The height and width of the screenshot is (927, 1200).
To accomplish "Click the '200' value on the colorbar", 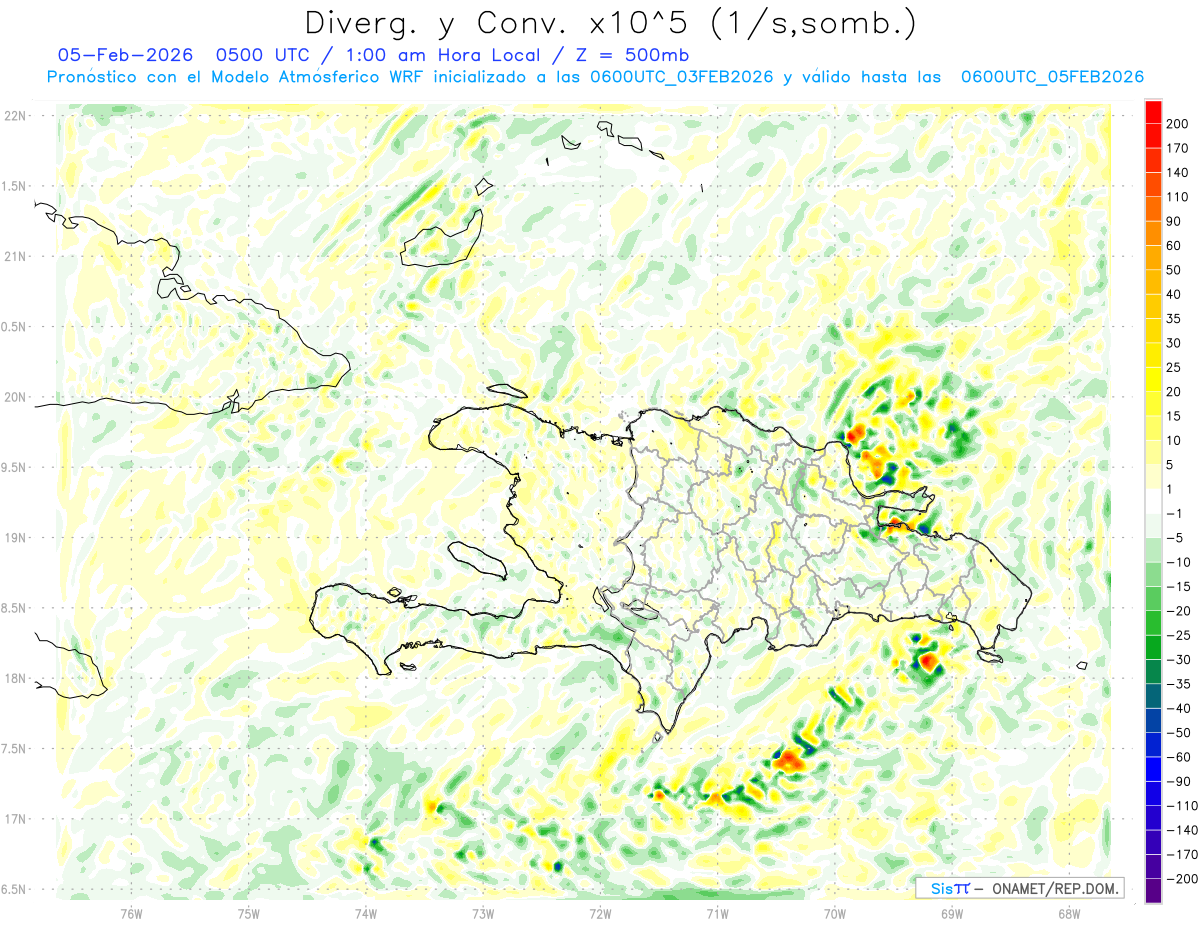I will (1176, 124).
